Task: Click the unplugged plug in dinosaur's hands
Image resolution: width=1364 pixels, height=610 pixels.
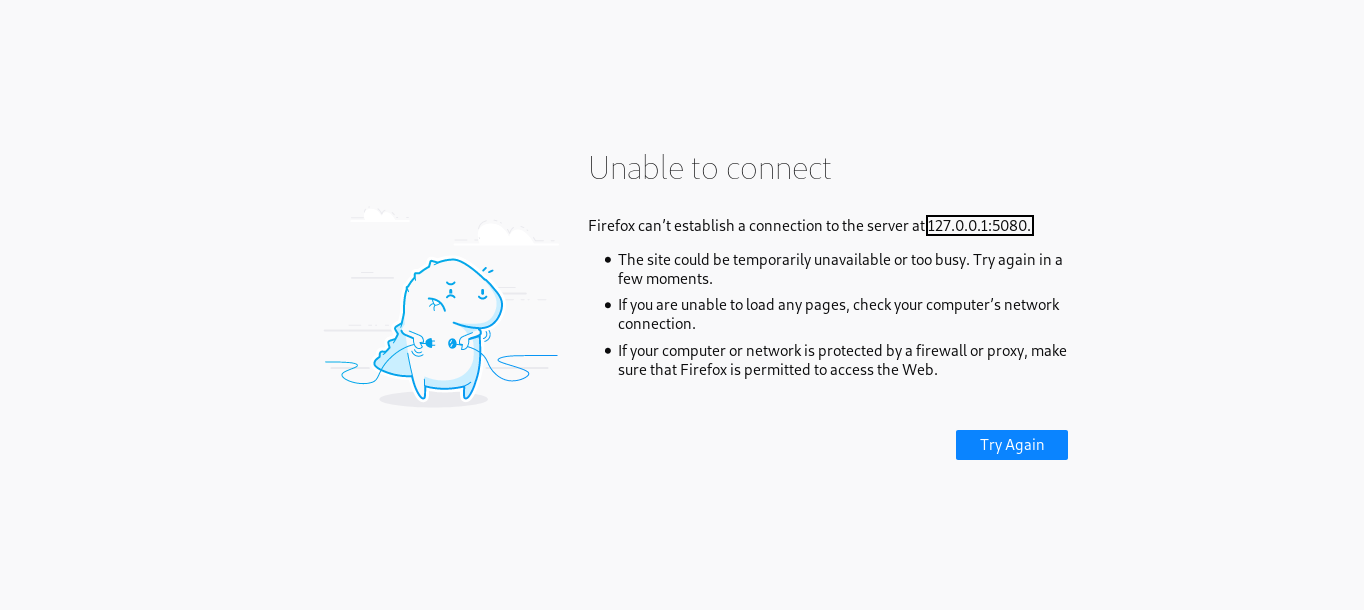Action: [429, 343]
